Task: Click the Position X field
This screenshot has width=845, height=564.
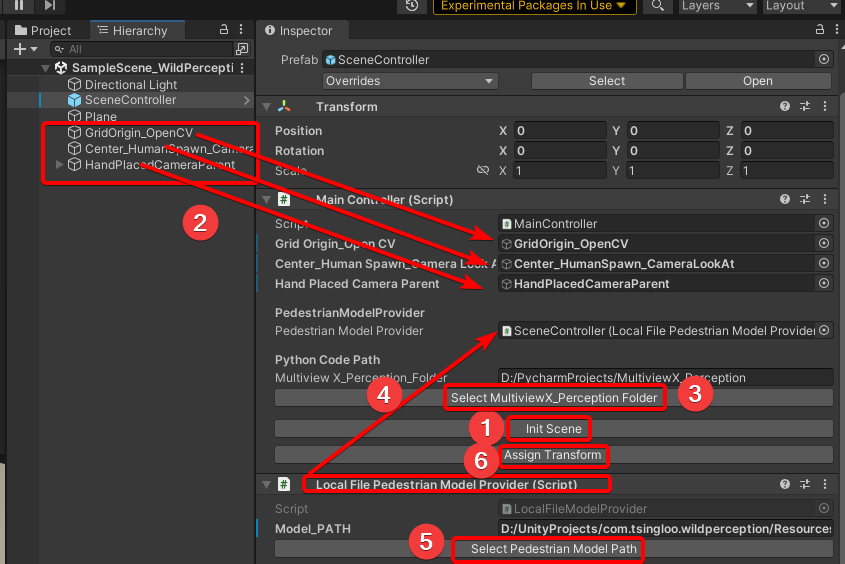Action: [560, 131]
